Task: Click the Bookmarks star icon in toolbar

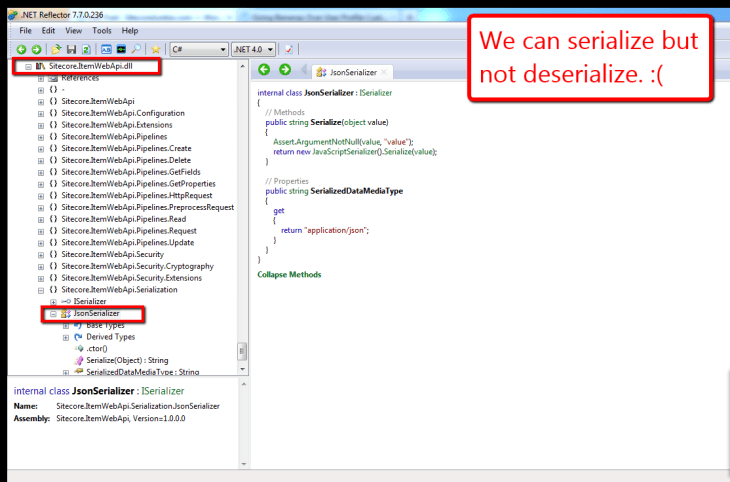Action: click(156, 49)
